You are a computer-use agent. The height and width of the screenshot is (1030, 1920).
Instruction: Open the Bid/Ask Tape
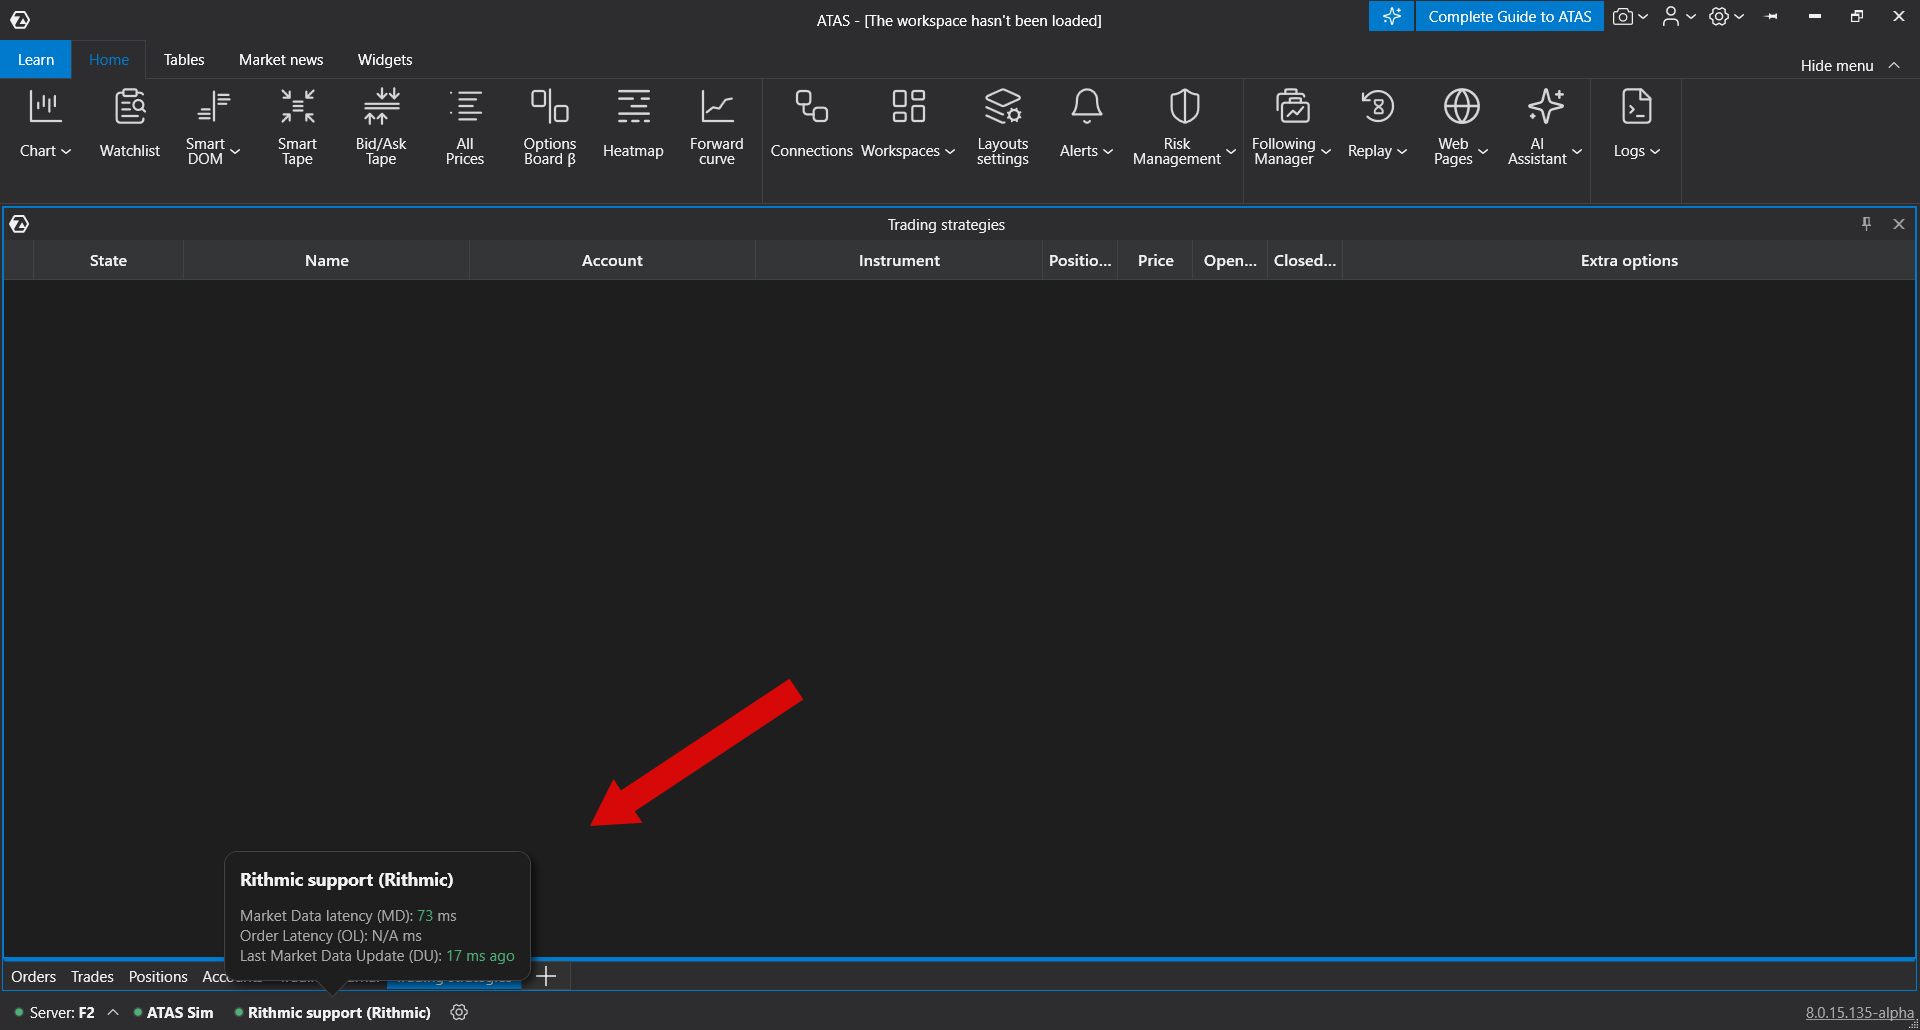click(381, 125)
